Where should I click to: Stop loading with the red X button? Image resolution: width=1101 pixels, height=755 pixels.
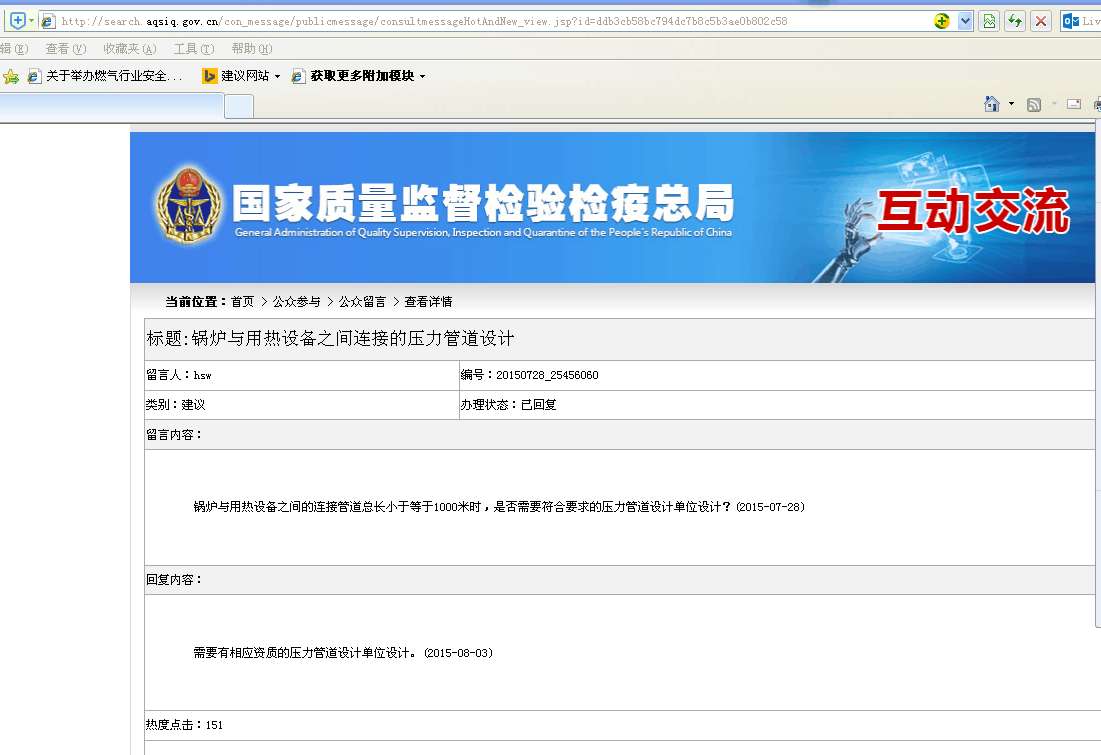pyautogui.click(x=1041, y=21)
